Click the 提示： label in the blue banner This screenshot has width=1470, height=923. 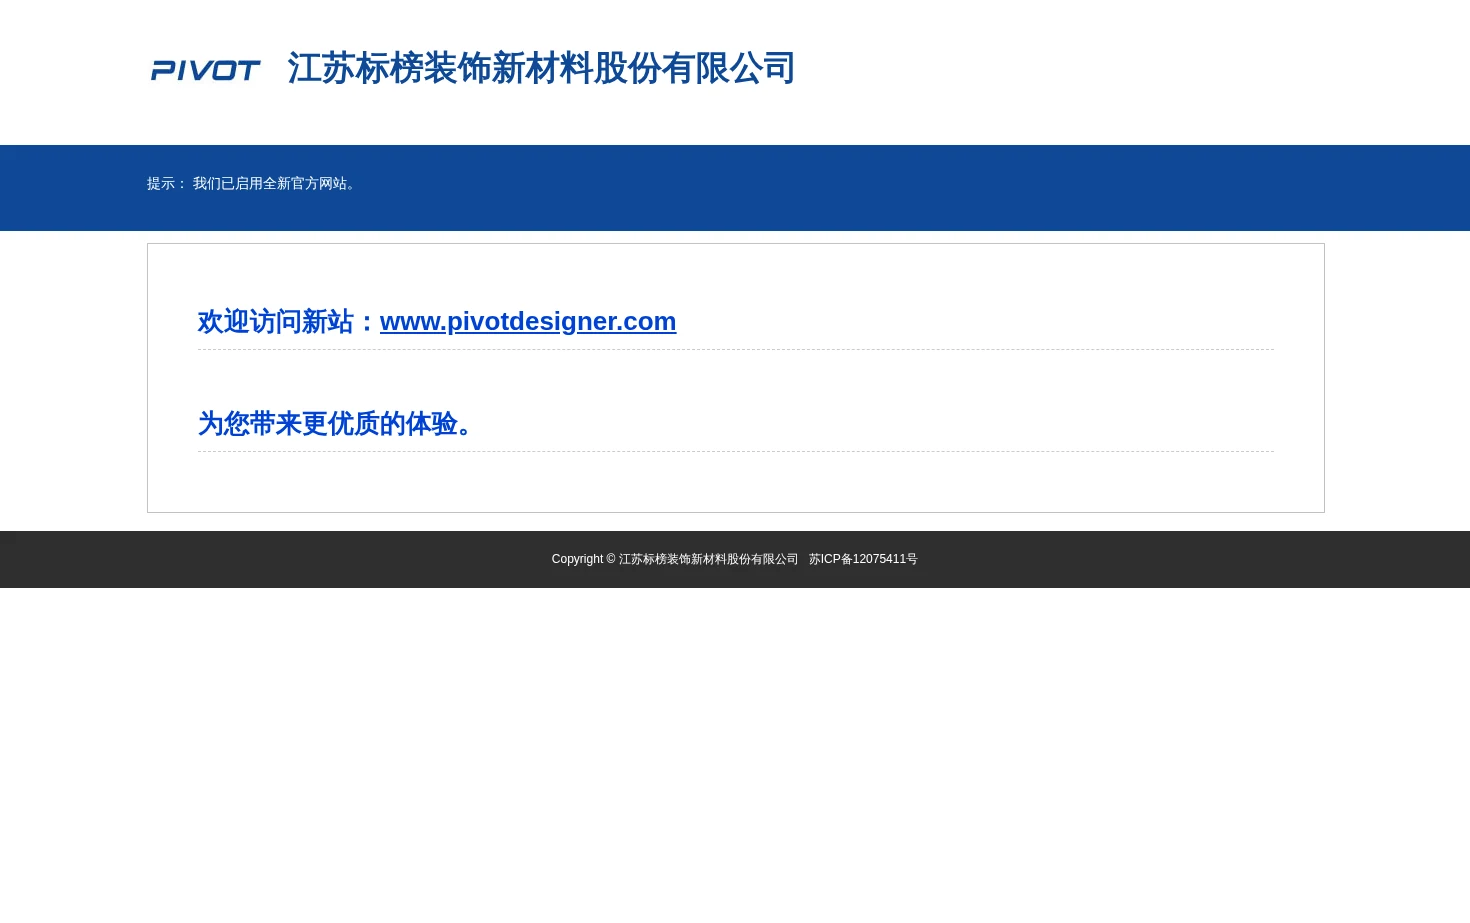tap(167, 184)
